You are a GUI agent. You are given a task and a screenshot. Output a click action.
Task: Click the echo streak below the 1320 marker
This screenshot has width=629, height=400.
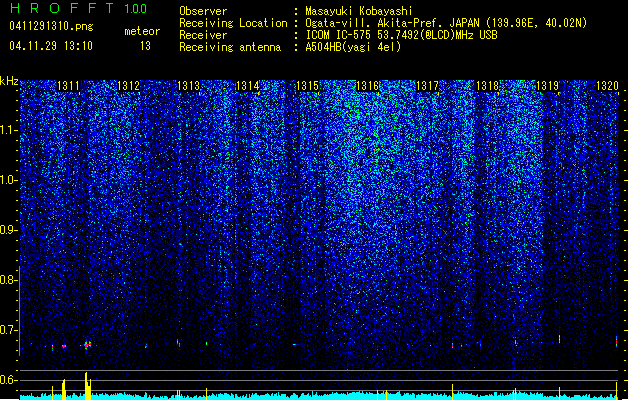(617, 341)
